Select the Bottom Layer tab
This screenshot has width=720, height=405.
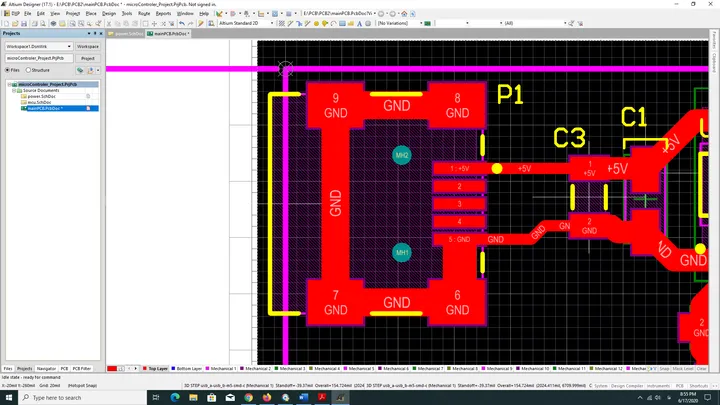tap(186, 369)
